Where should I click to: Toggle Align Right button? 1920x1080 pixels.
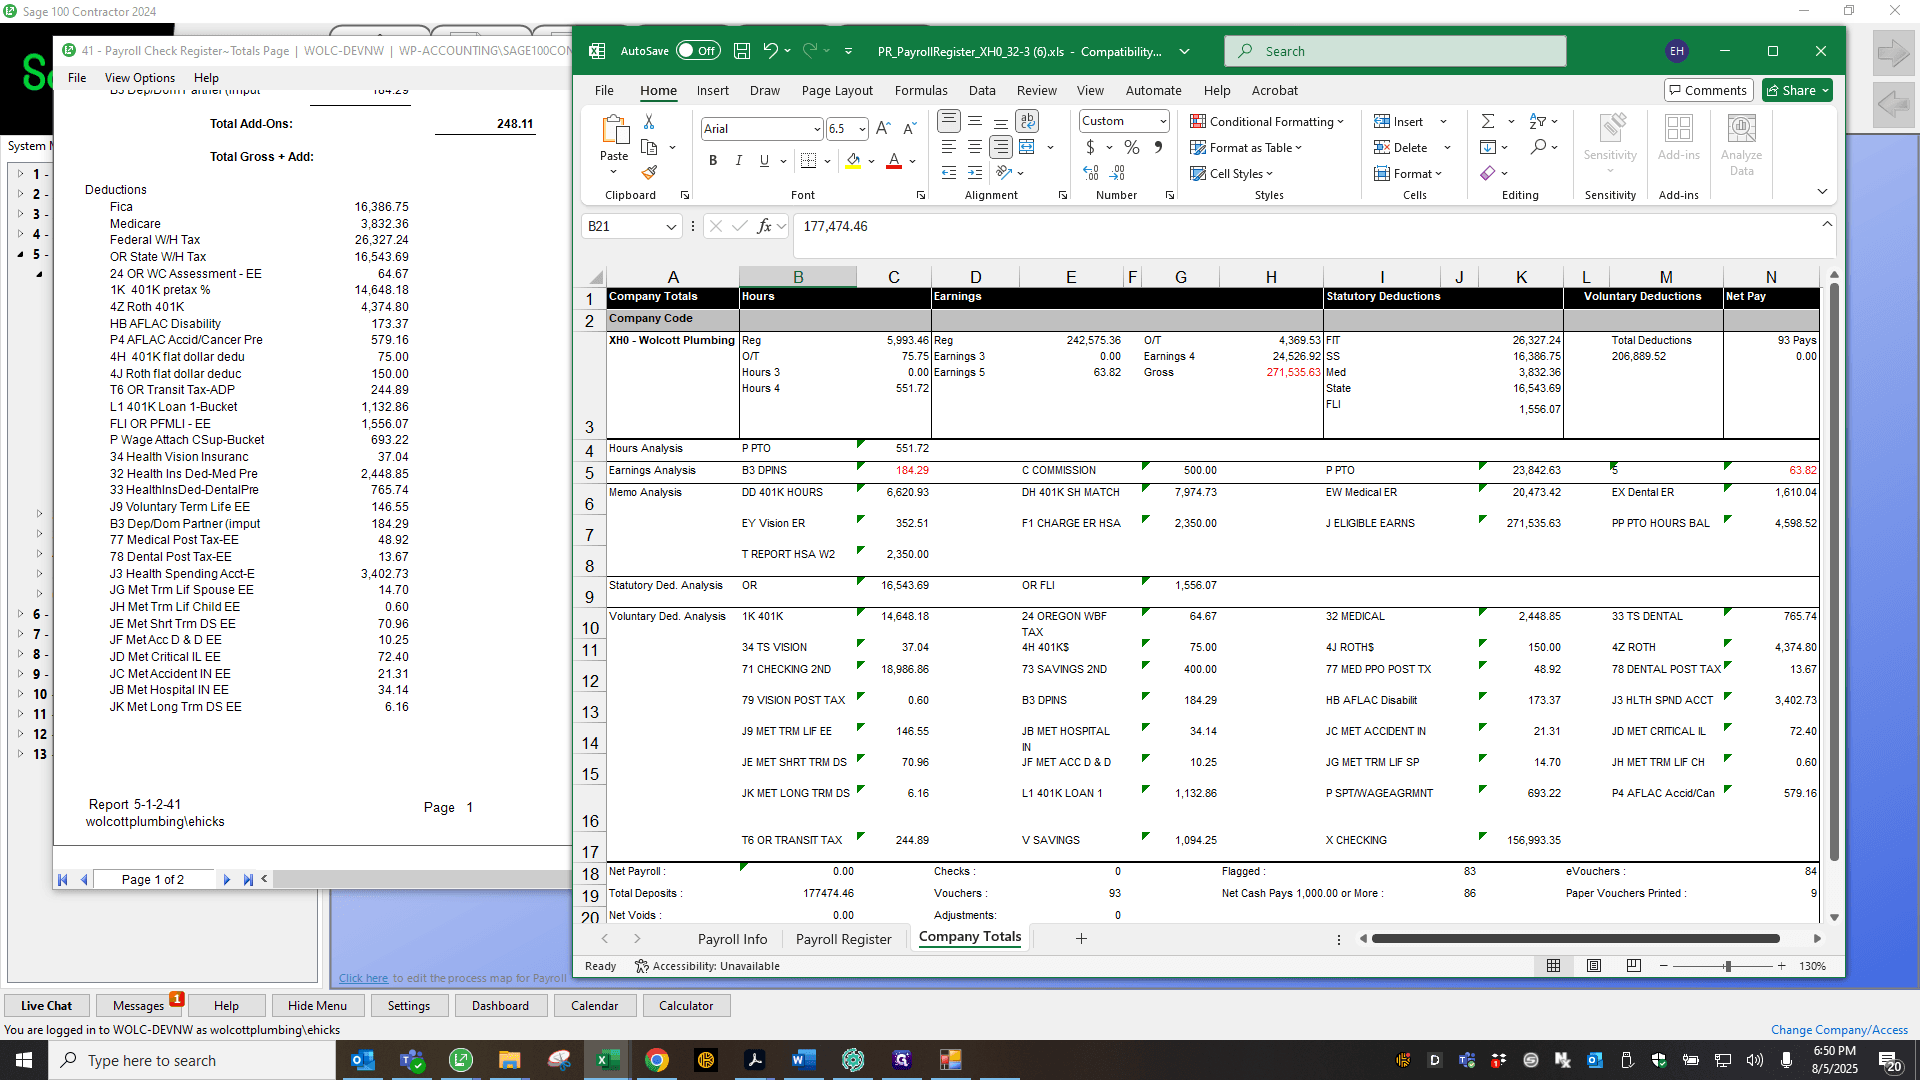pyautogui.click(x=1001, y=147)
